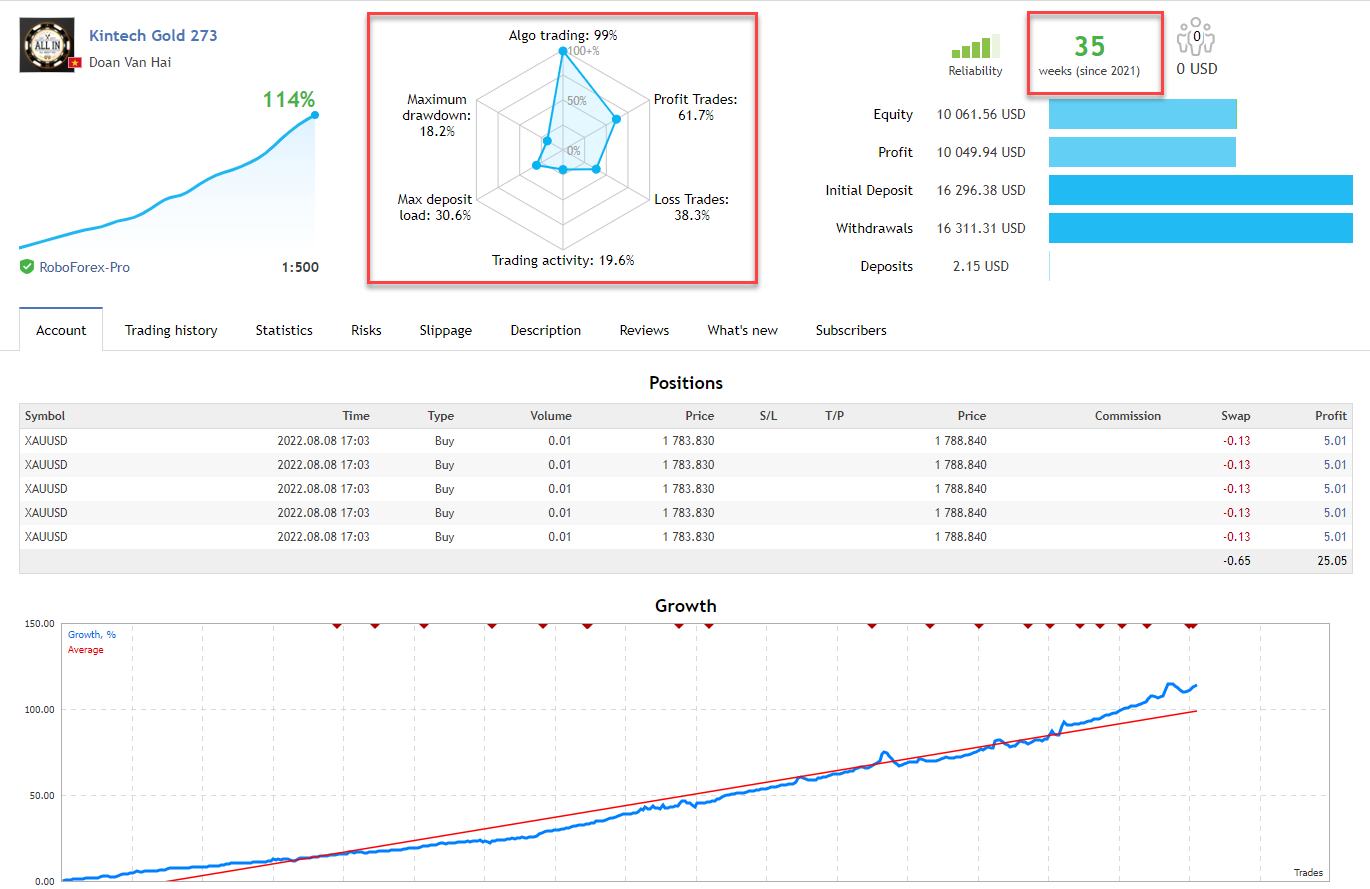Click the 1:500 leverage value

pyautogui.click(x=301, y=267)
